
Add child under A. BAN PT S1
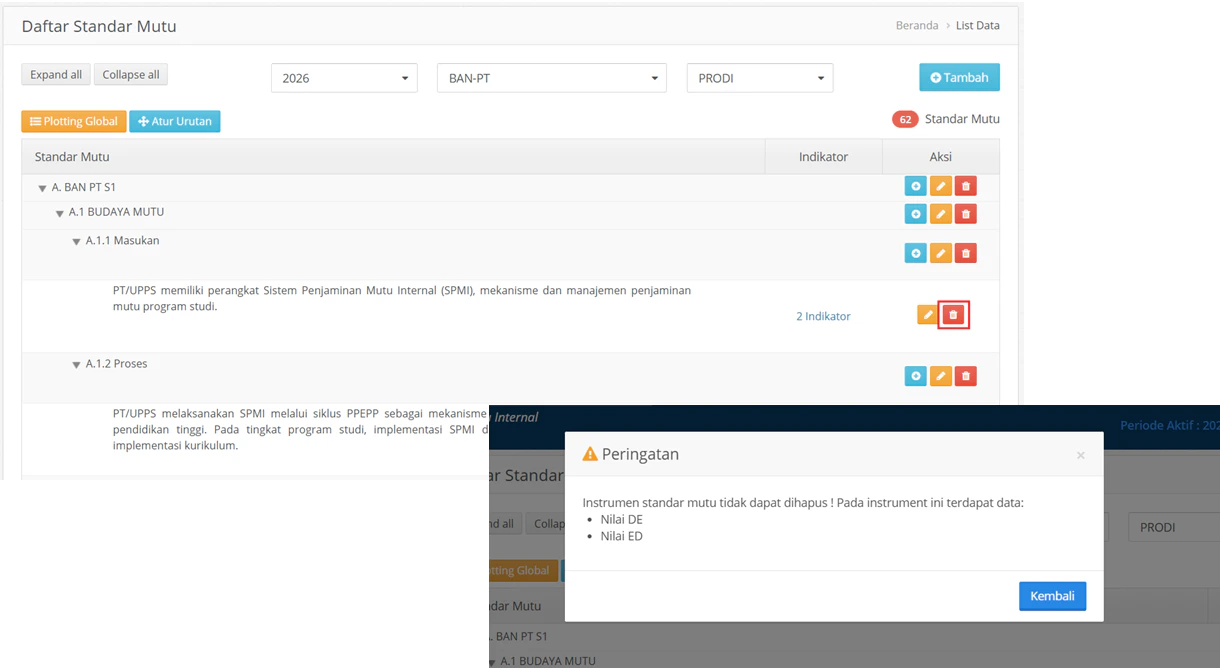pos(915,186)
